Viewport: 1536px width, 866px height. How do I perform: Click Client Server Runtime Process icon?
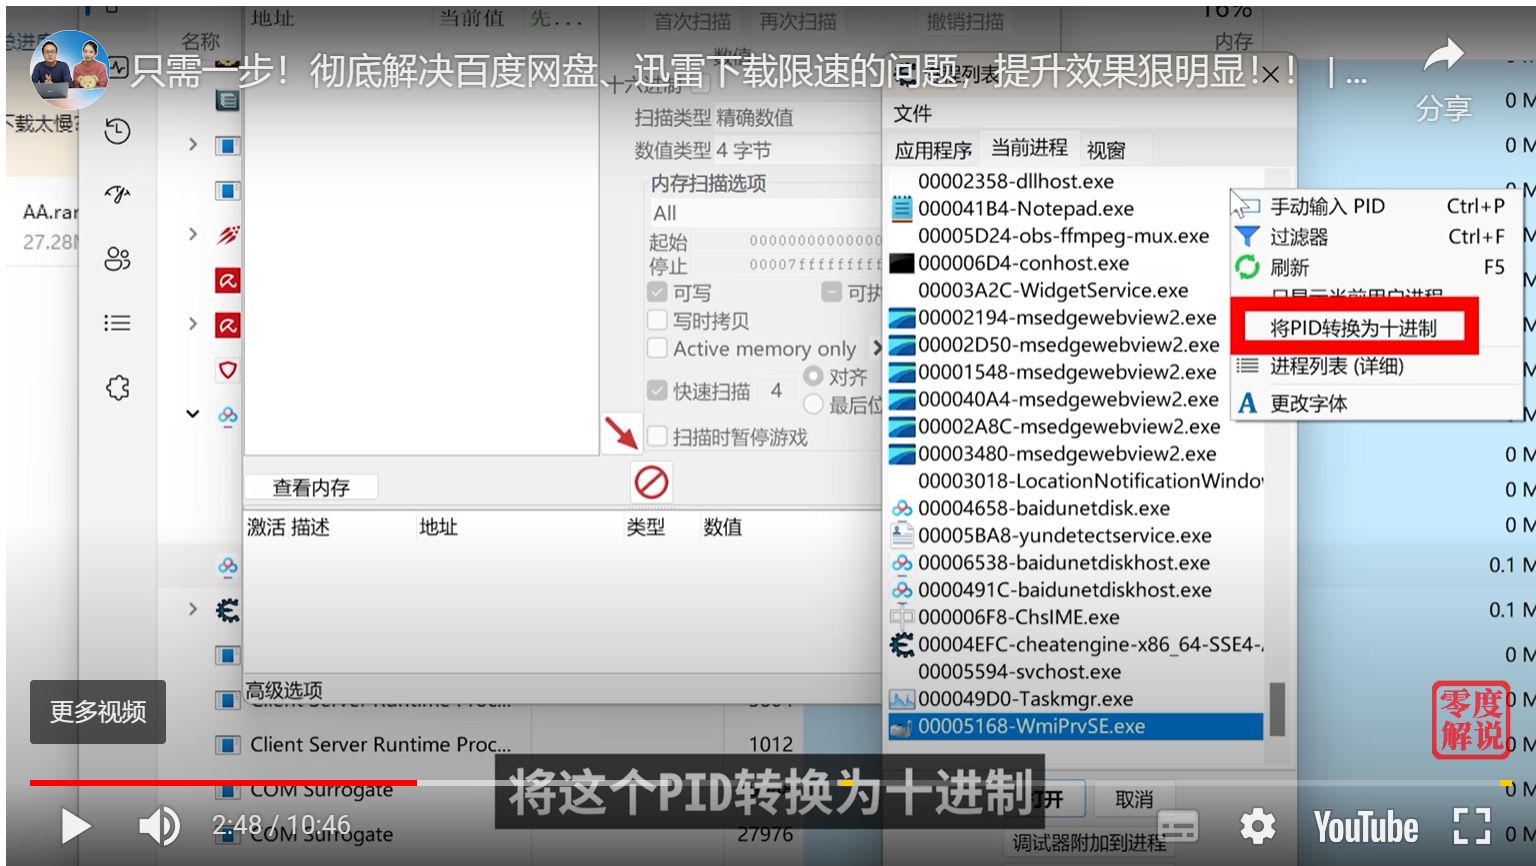[x=228, y=745]
